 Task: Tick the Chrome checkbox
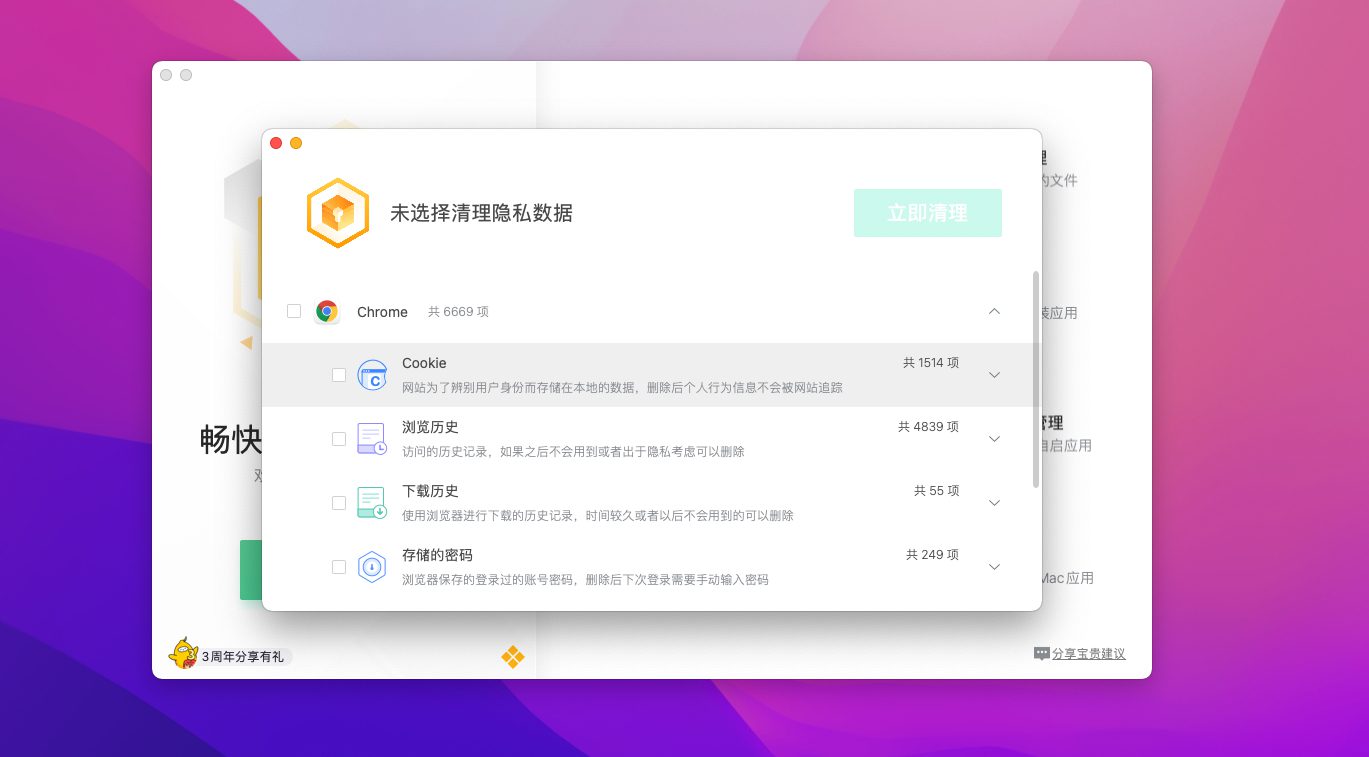(x=294, y=311)
